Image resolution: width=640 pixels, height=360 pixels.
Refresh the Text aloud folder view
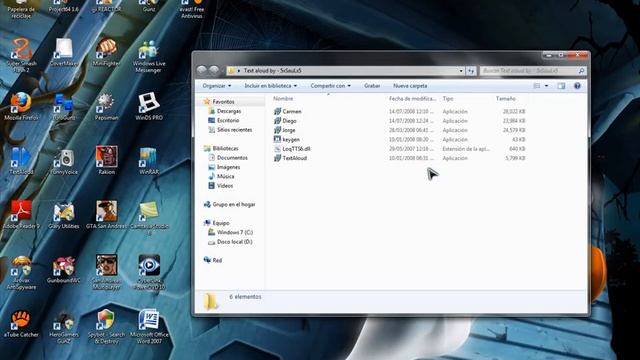(471, 71)
